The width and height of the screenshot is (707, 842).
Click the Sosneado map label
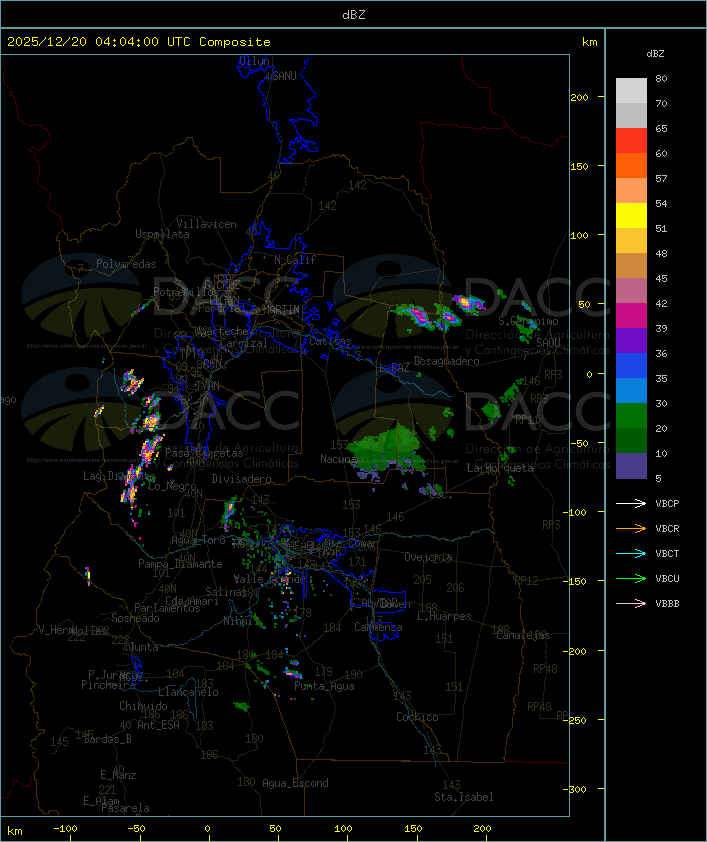click(135, 618)
